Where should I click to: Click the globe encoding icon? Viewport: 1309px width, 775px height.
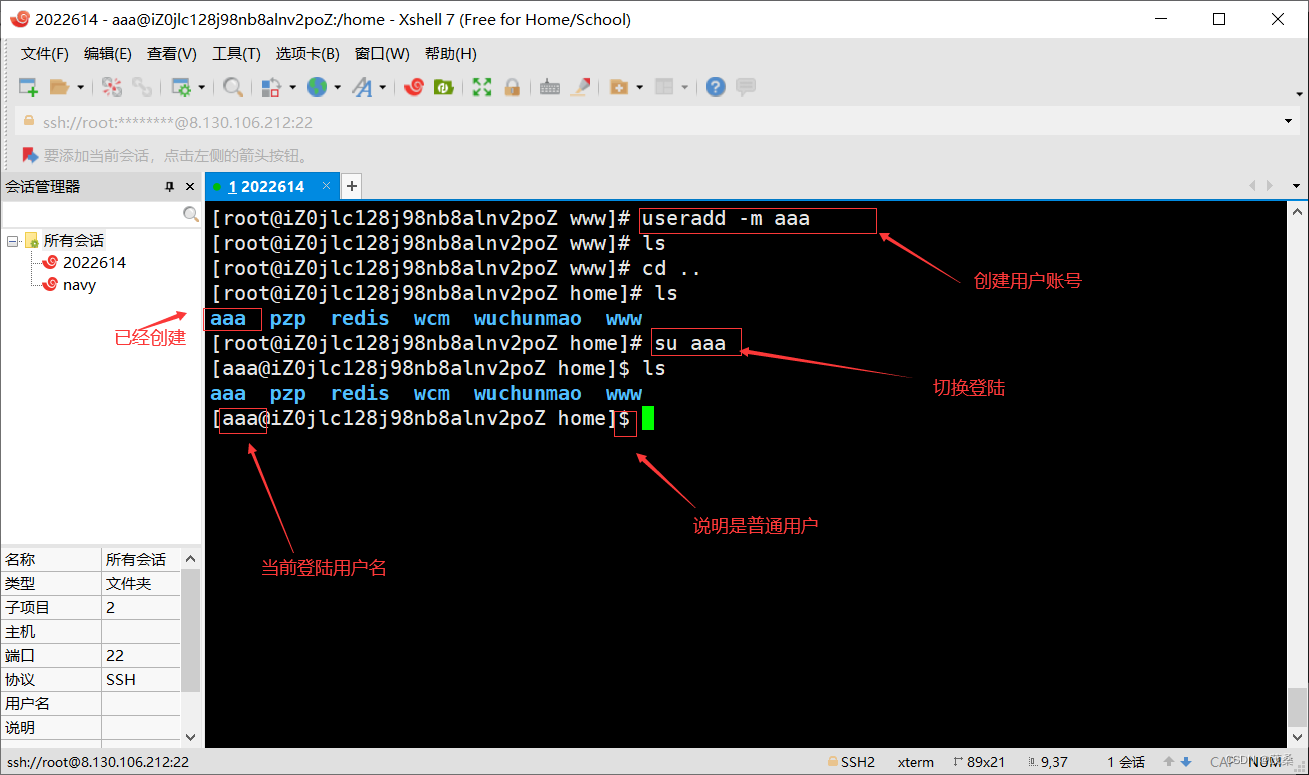(317, 87)
